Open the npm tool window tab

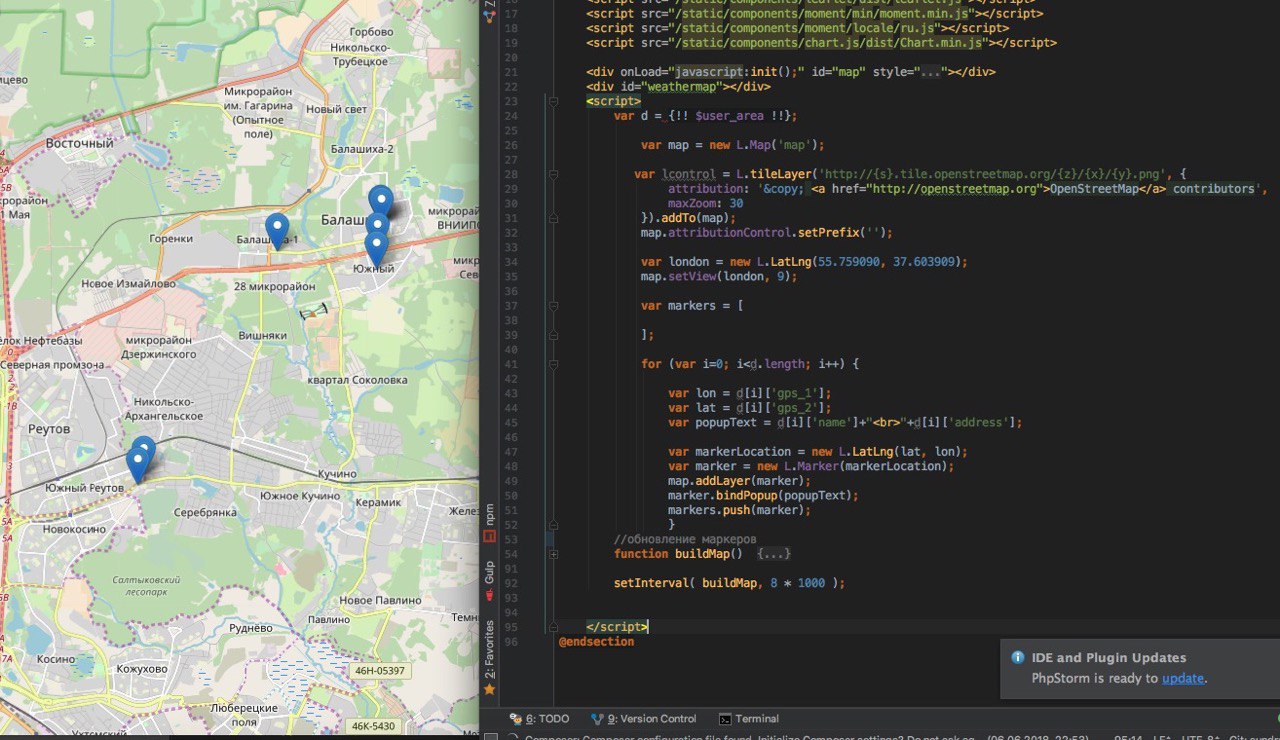(x=490, y=522)
